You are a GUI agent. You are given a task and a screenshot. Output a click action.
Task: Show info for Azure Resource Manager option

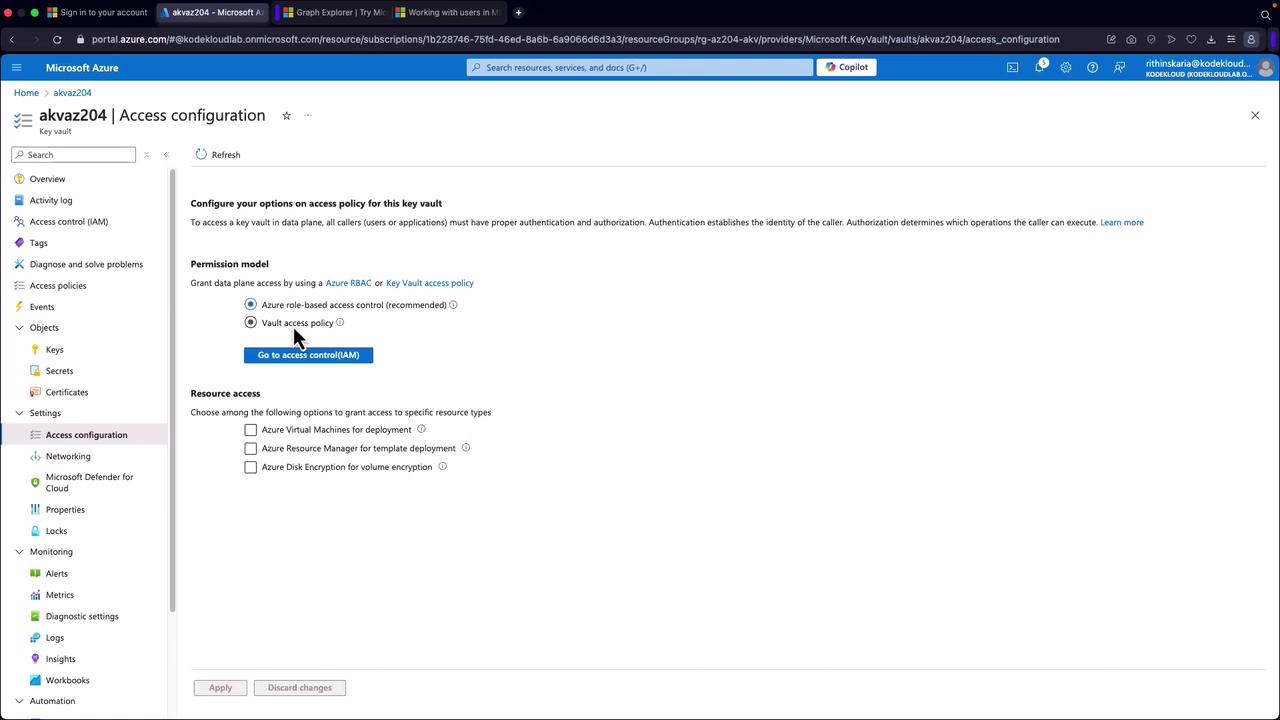[466, 448]
